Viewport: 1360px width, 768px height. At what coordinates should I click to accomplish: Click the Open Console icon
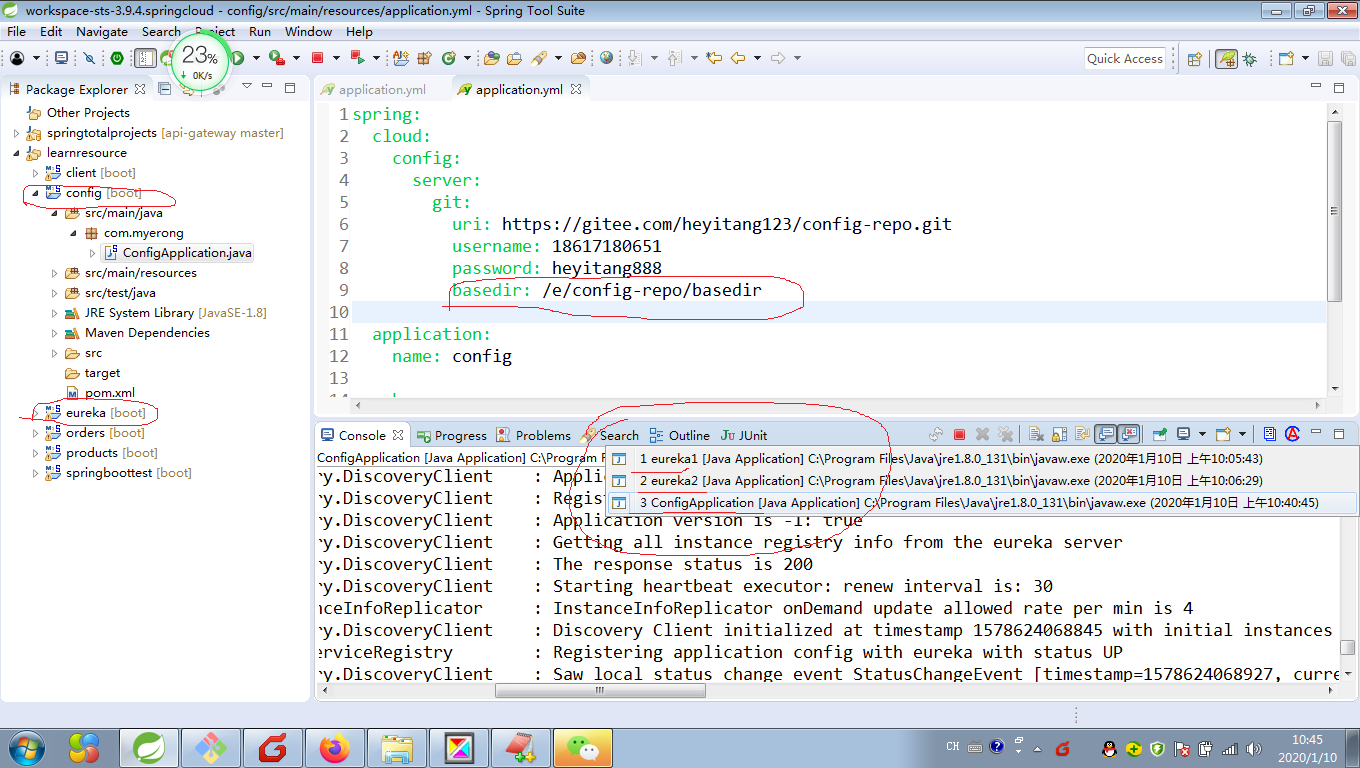click(x=1223, y=435)
